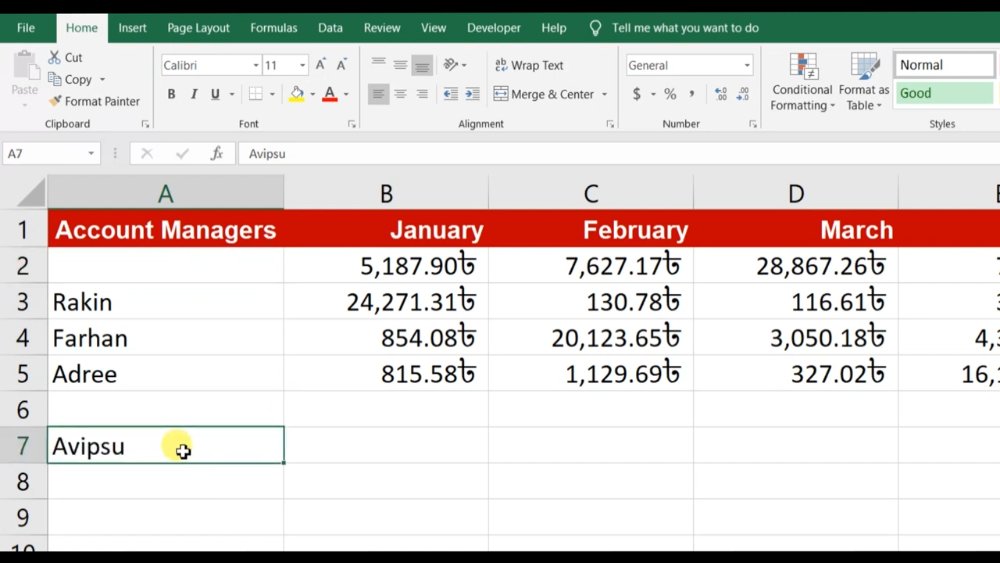Expand the Name Box A7 dropdown
This screenshot has width=1000, height=563.
(91, 154)
